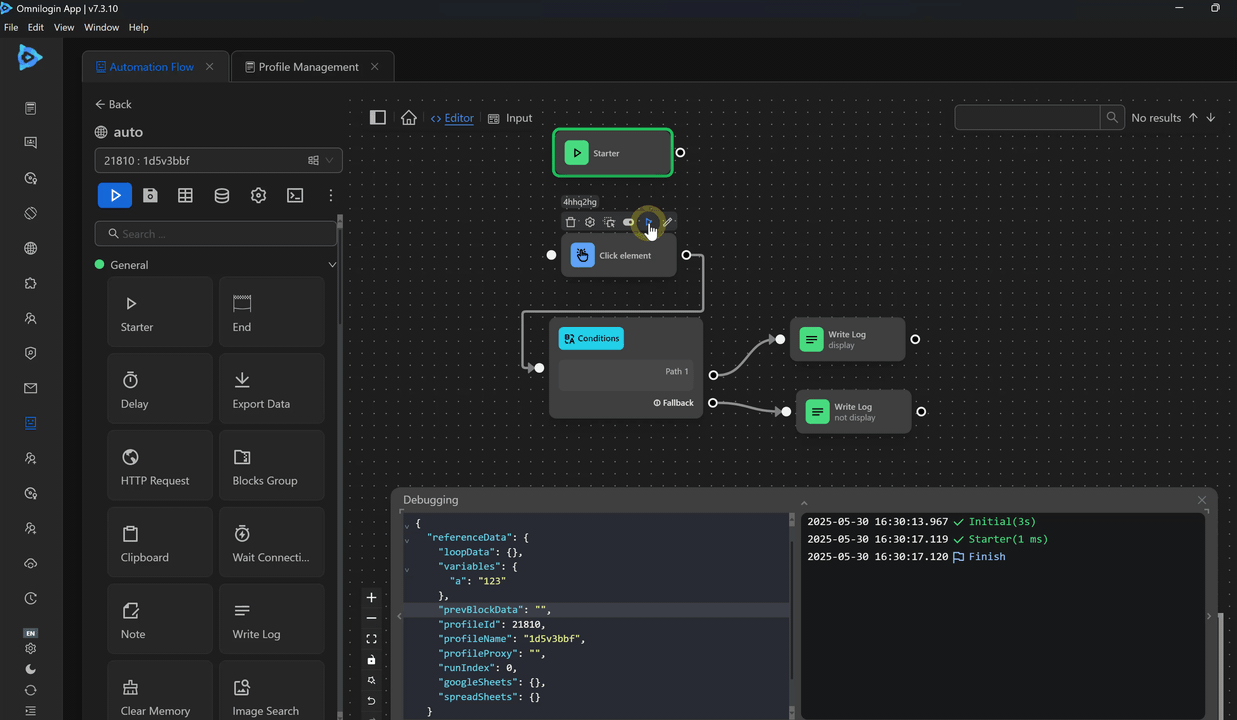Collapse the General blocks category
The image size is (1237, 720).
pos(332,265)
